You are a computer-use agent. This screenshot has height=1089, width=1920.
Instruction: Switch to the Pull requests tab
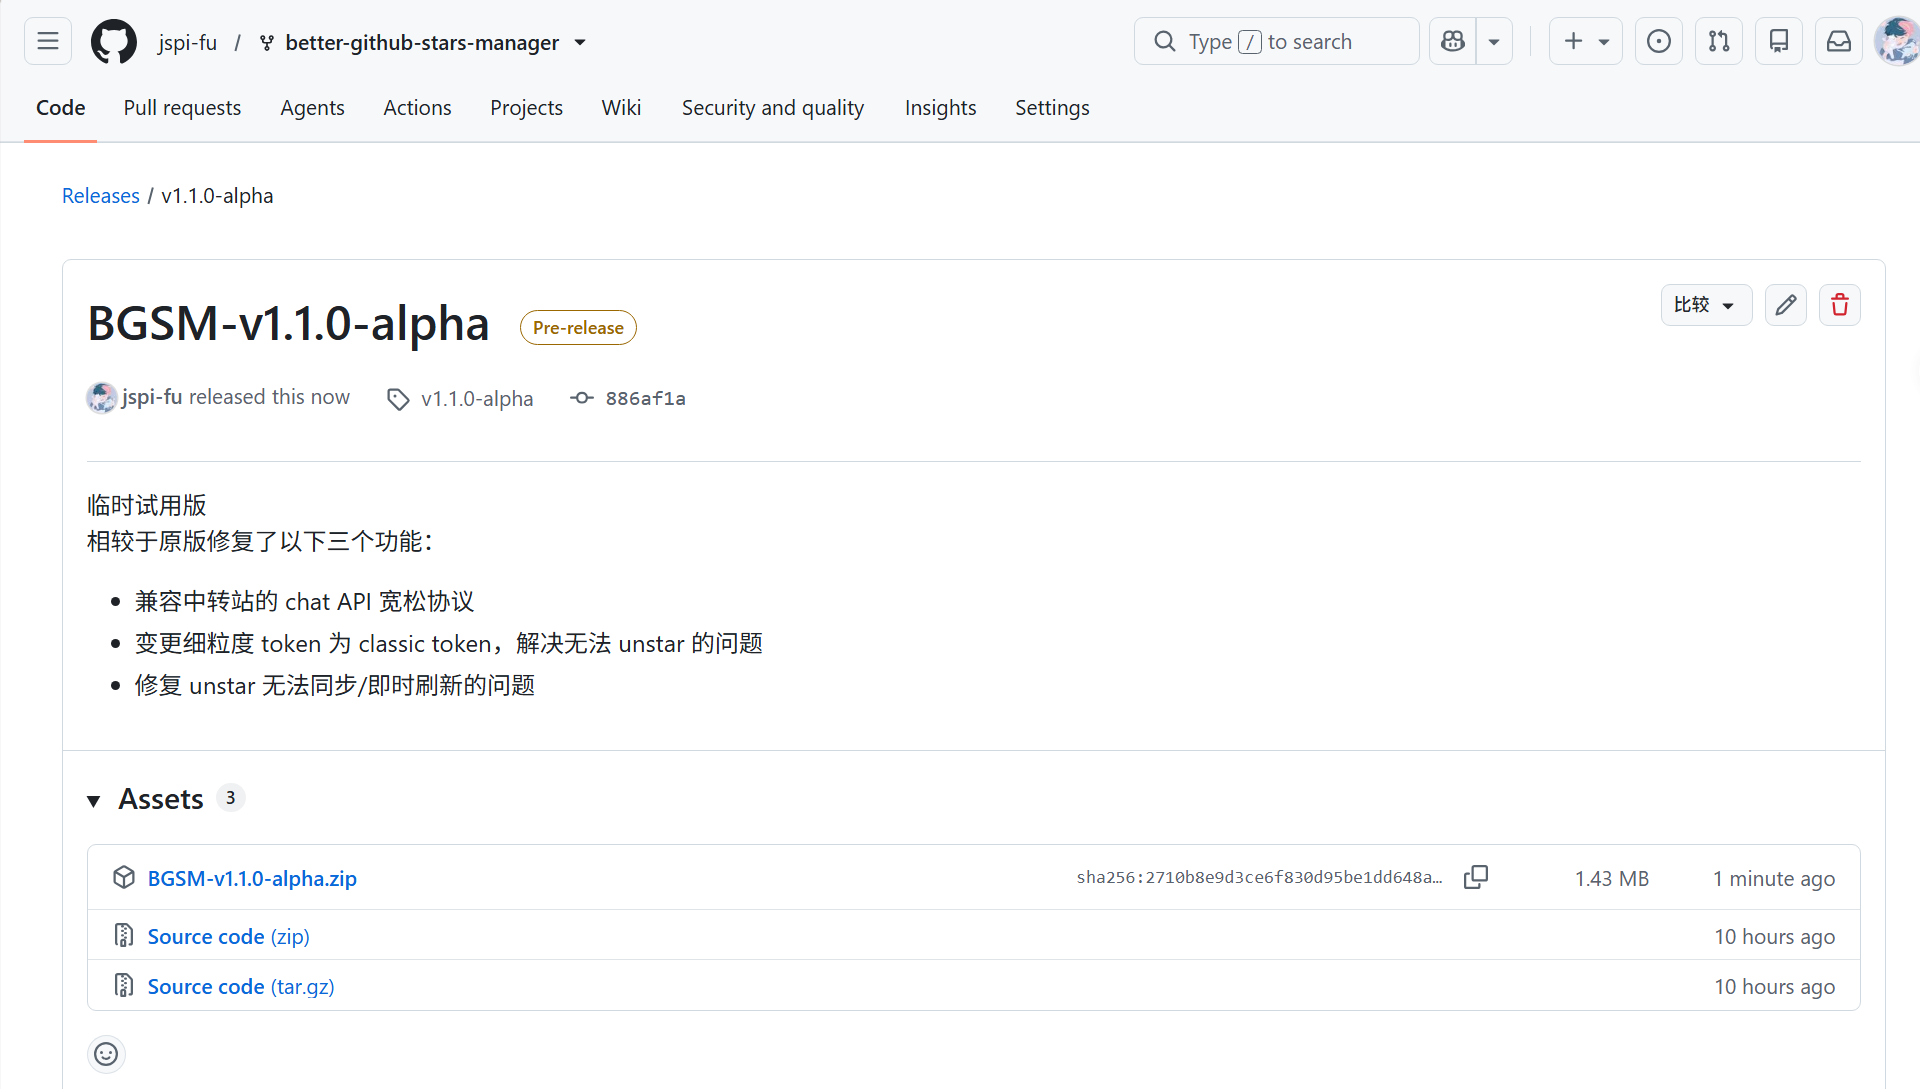182,108
